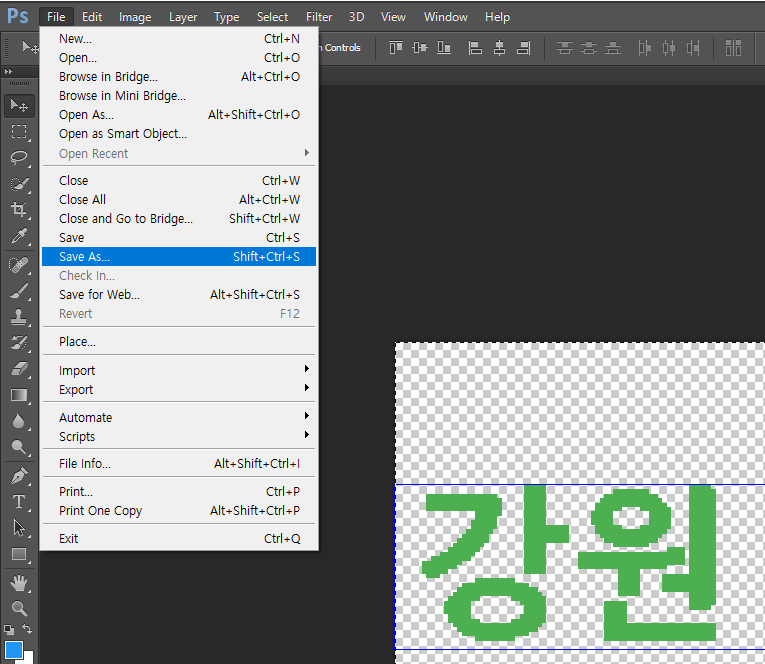Choose Open as Smart Object entry
Image resolution: width=765 pixels, height=664 pixels.
coord(179,134)
